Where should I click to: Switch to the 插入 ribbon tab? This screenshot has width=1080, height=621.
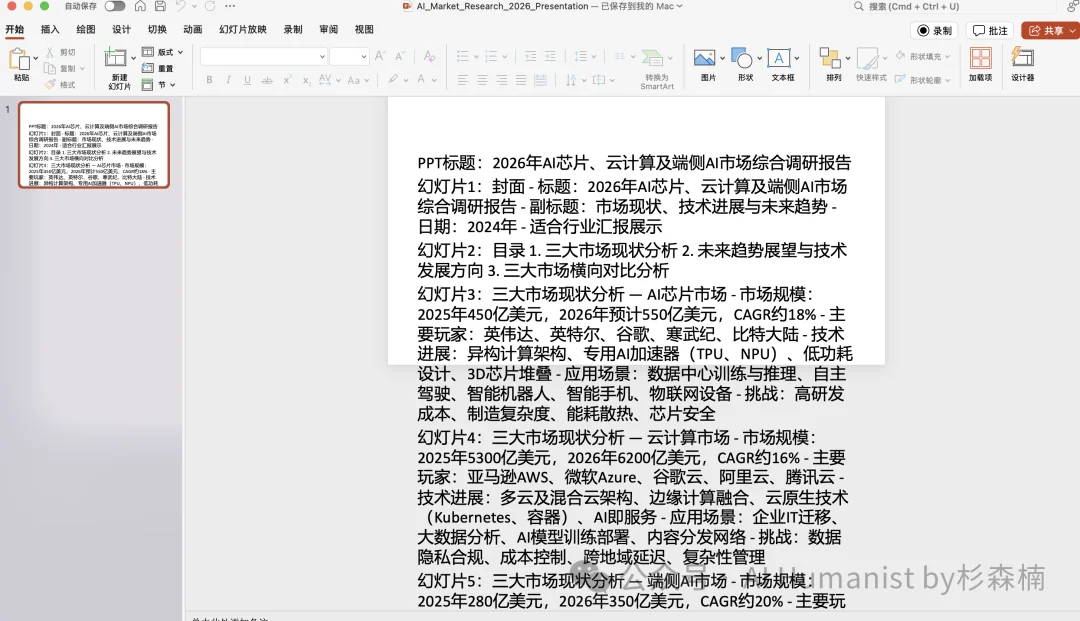(49, 29)
